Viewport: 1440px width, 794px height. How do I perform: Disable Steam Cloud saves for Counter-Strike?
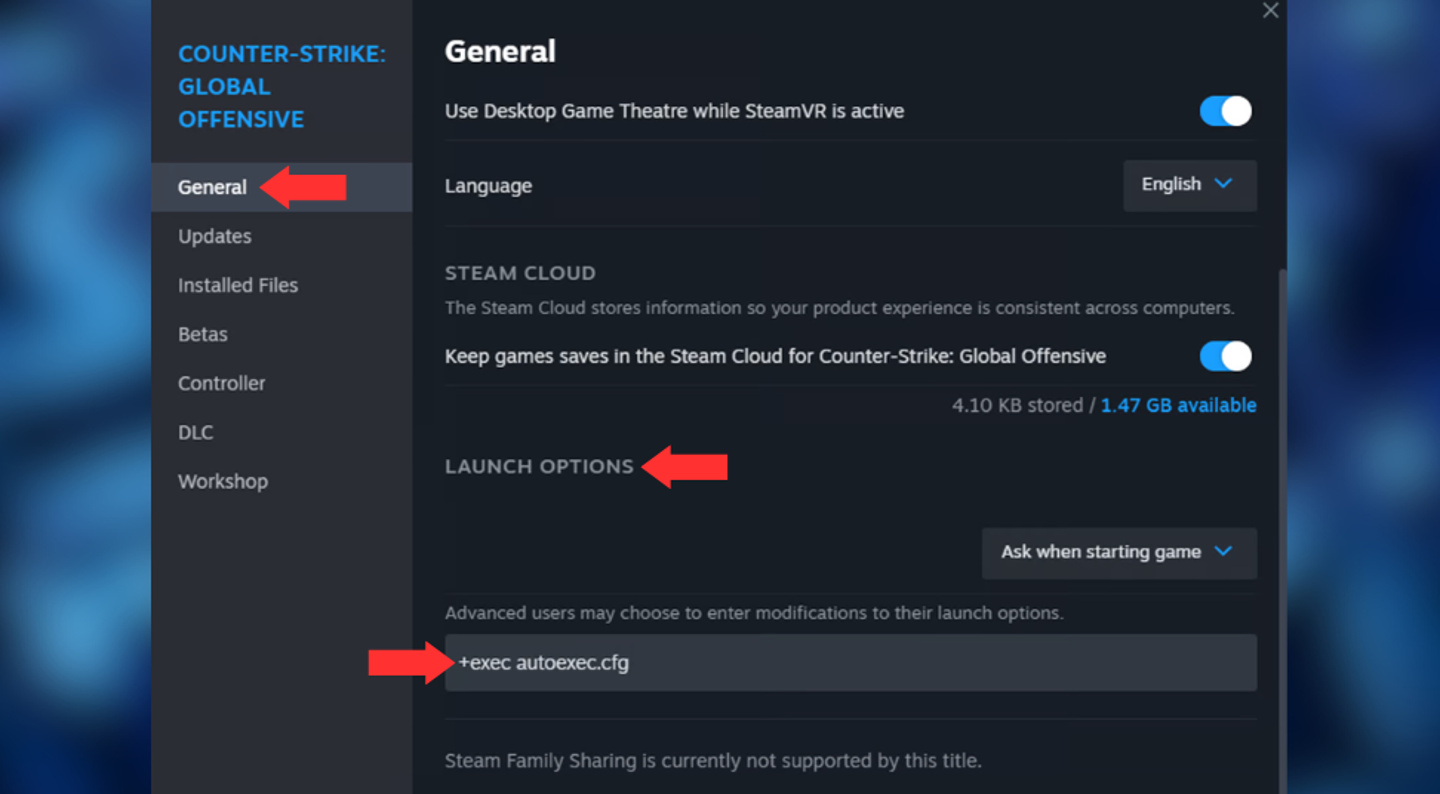click(1224, 356)
